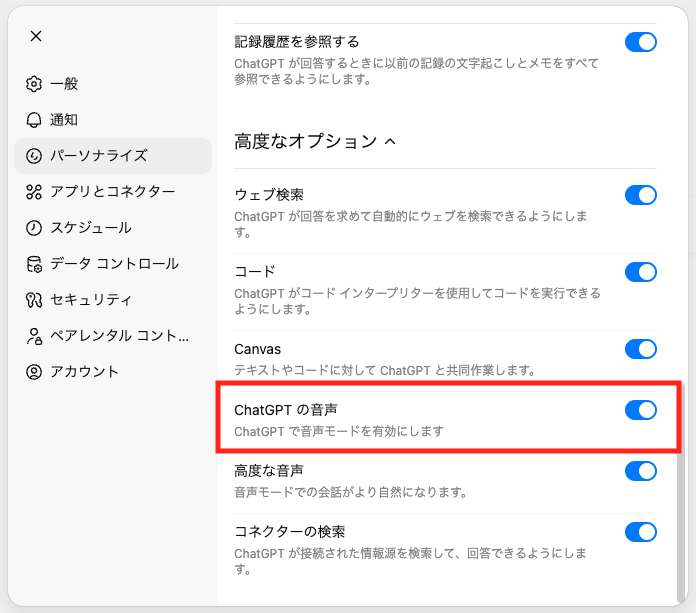
Task: Toggle the ChatGPT の音声 switch
Action: tap(640, 410)
